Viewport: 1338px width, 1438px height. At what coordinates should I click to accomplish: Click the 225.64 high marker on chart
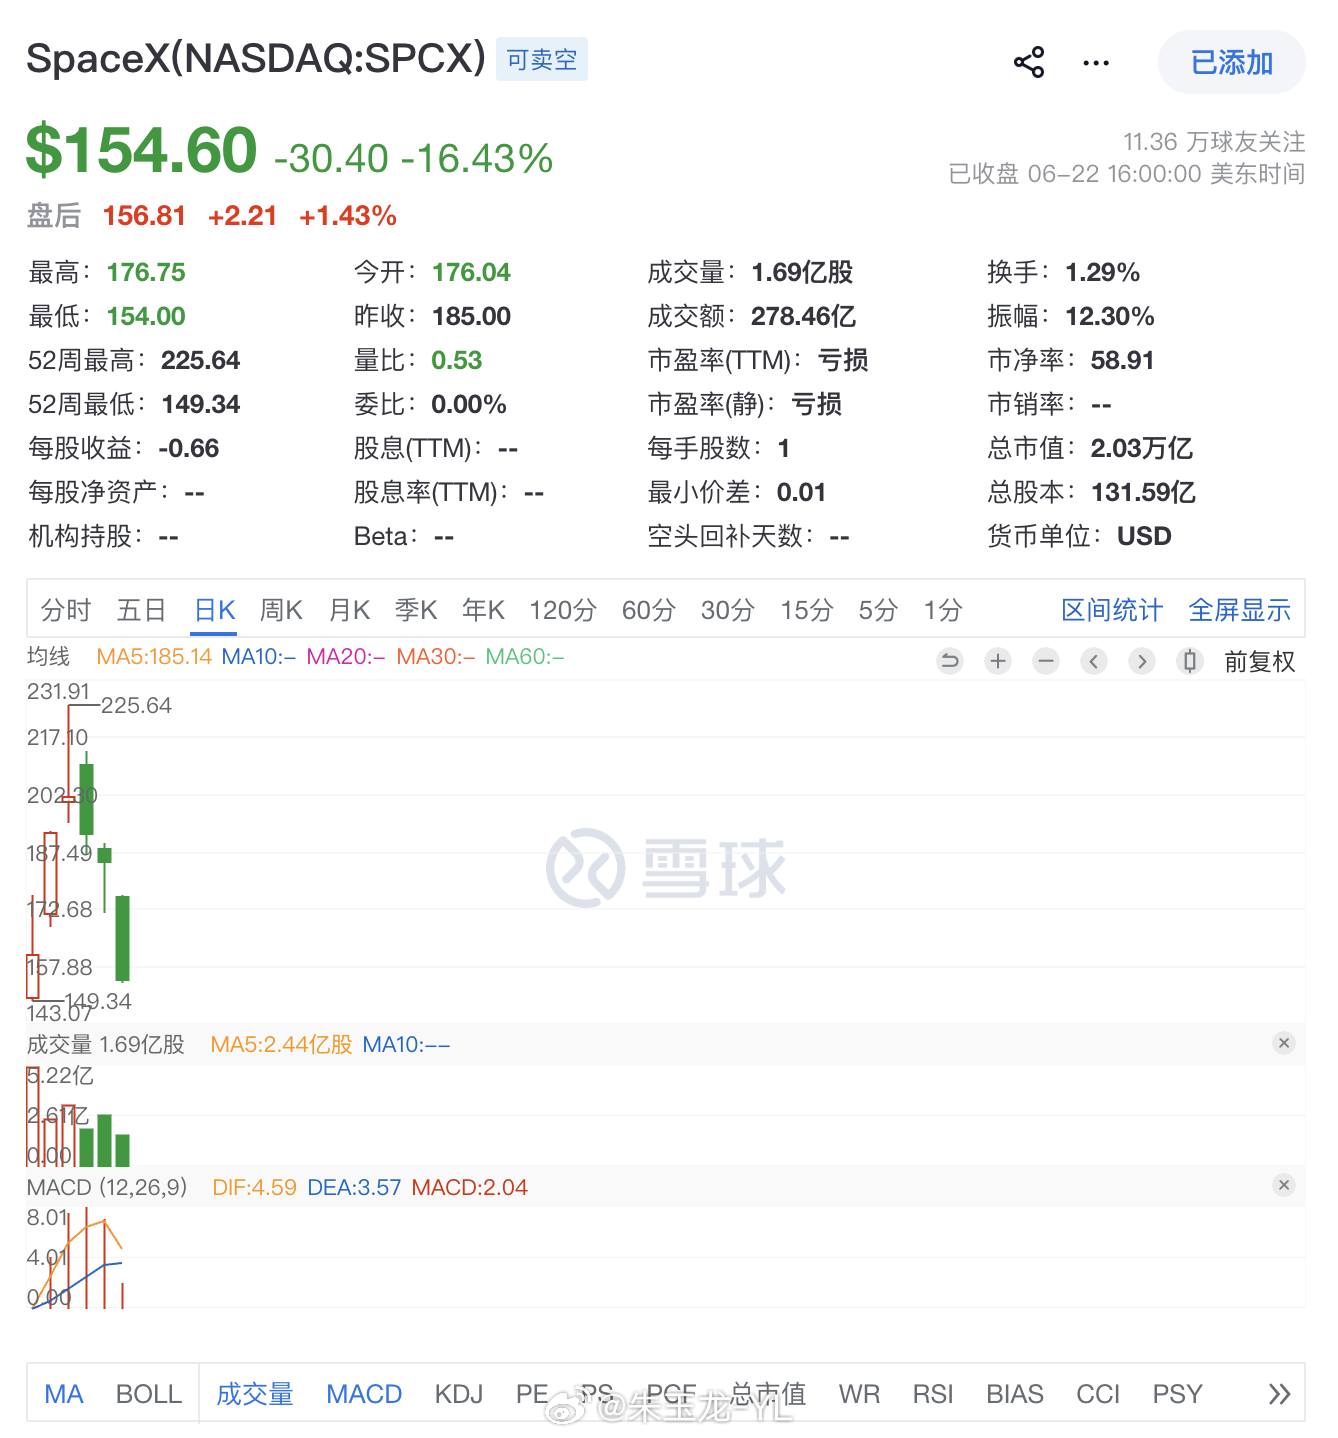(136, 705)
